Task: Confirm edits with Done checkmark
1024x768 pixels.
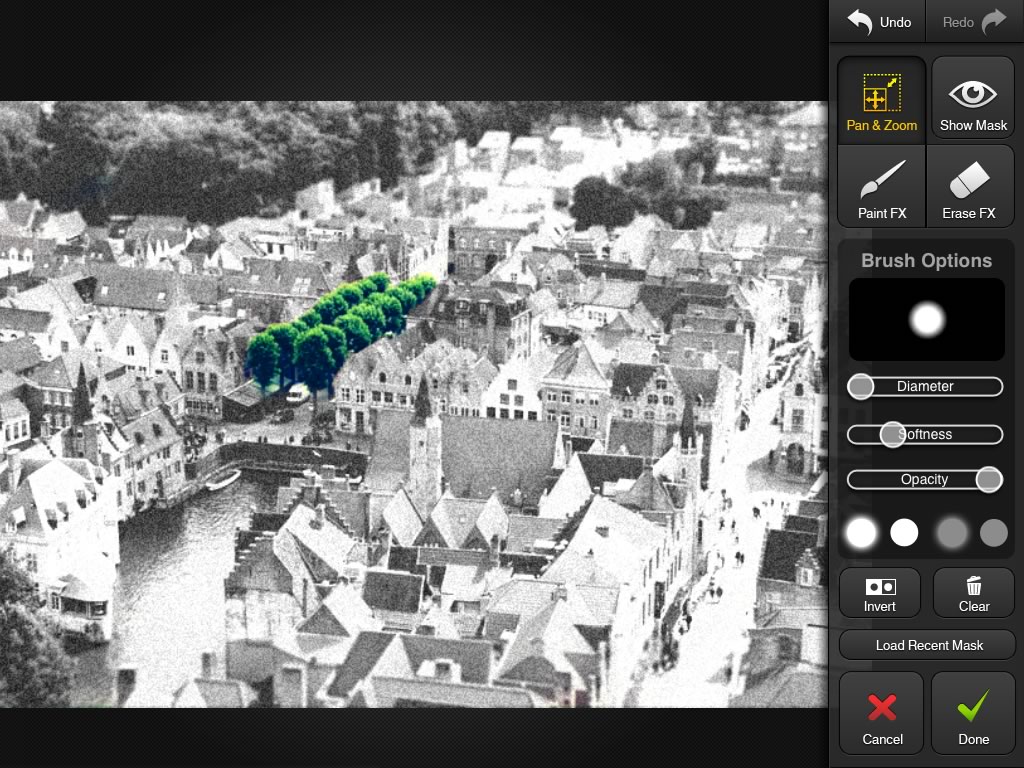Action: click(973, 713)
